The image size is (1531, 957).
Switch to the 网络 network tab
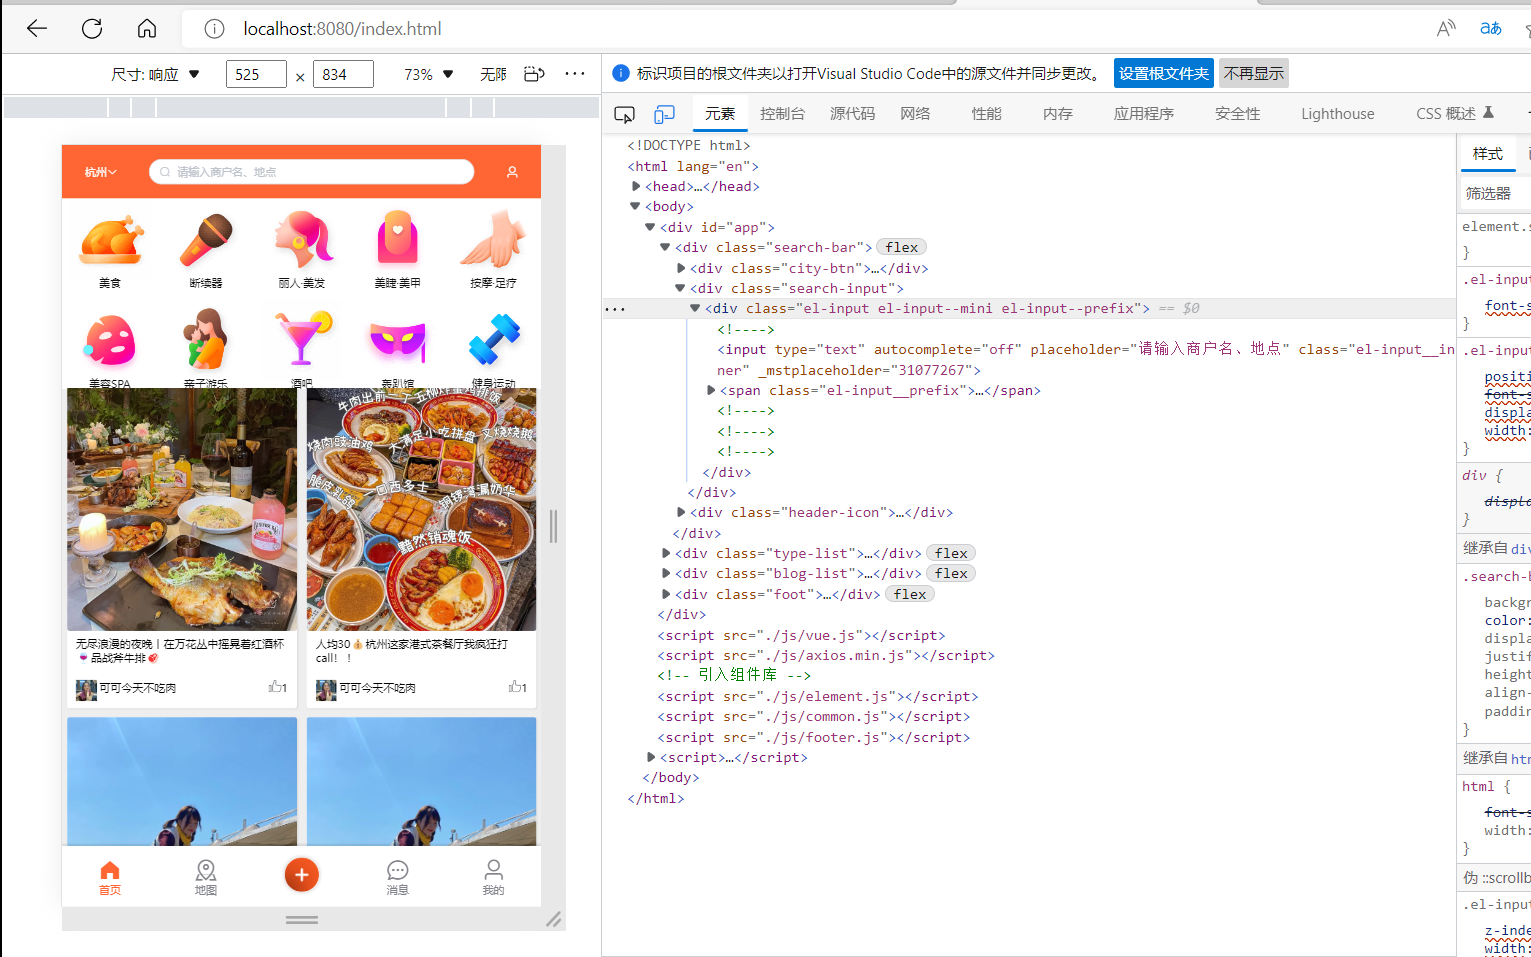(x=915, y=114)
